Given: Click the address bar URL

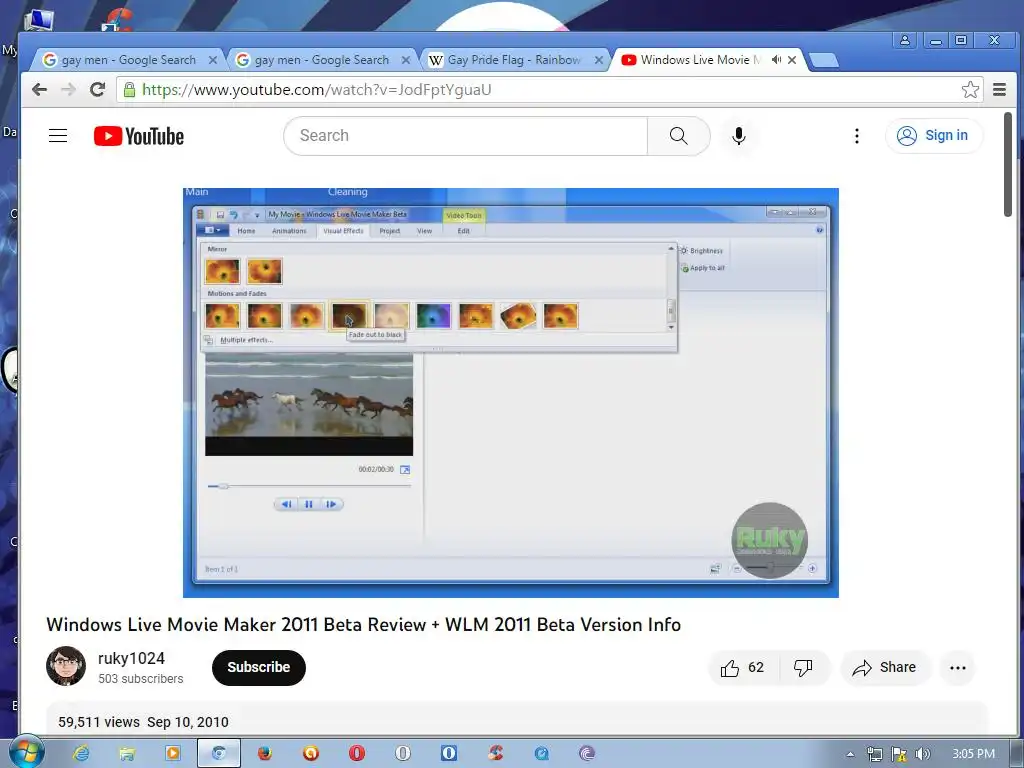Looking at the screenshot, I should click(x=317, y=89).
